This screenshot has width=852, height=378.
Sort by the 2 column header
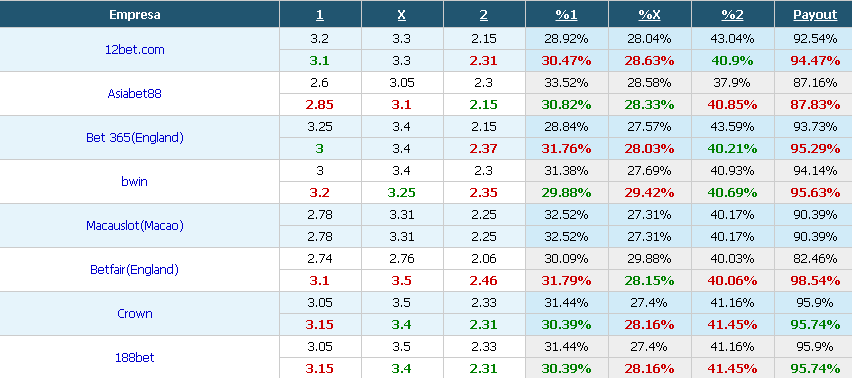(484, 15)
